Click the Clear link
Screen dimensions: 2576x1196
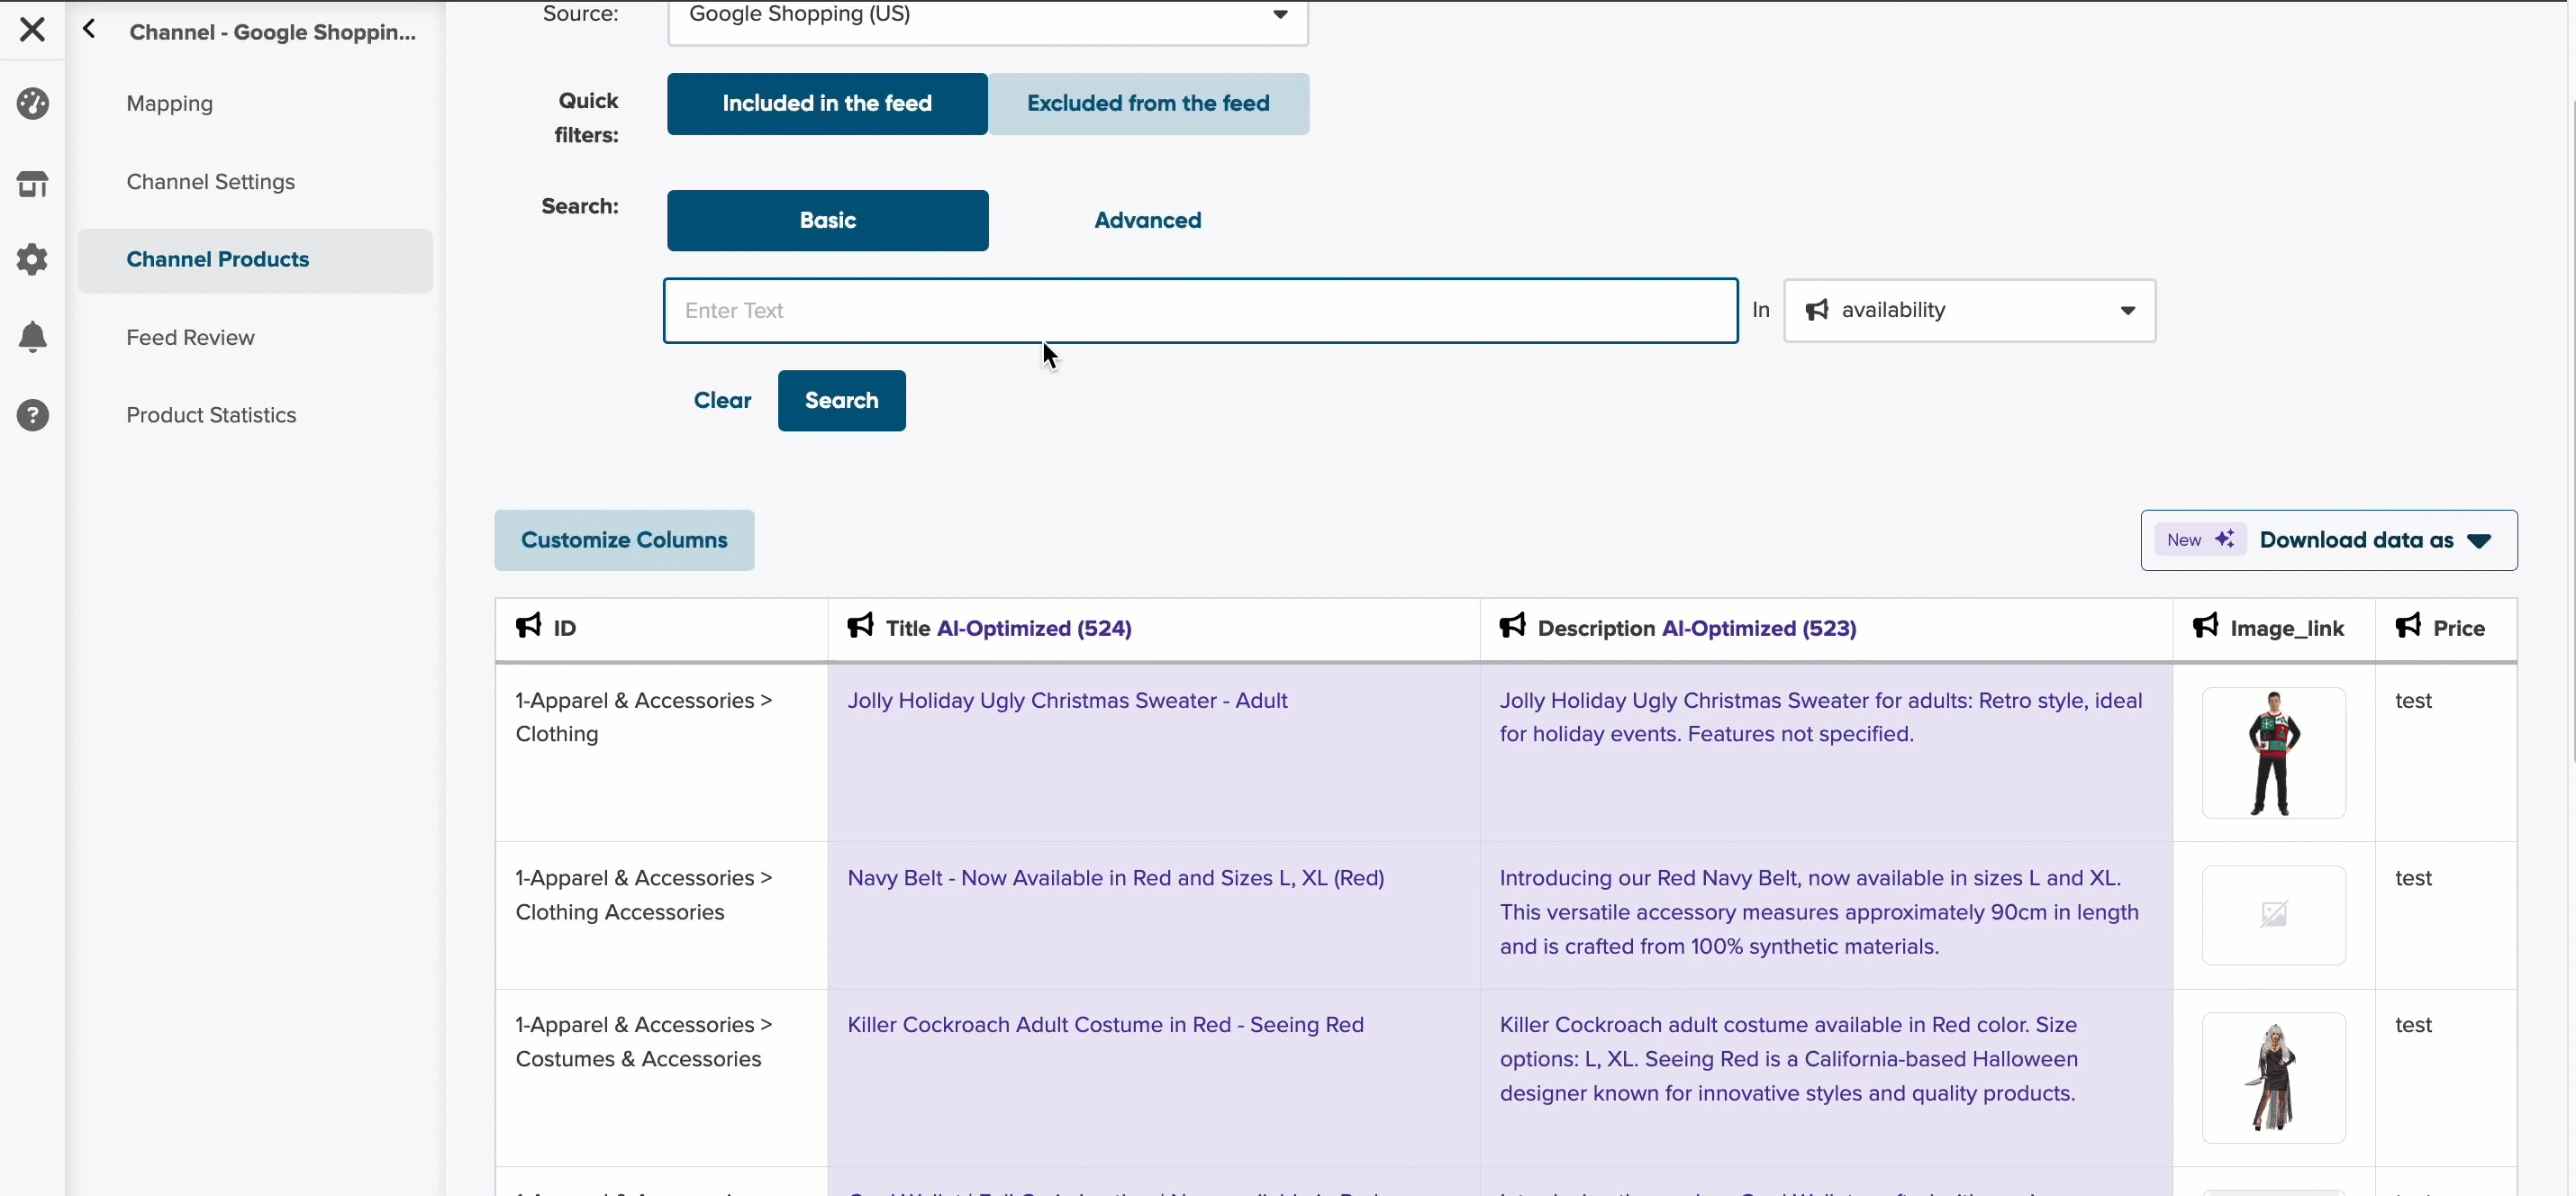point(722,400)
